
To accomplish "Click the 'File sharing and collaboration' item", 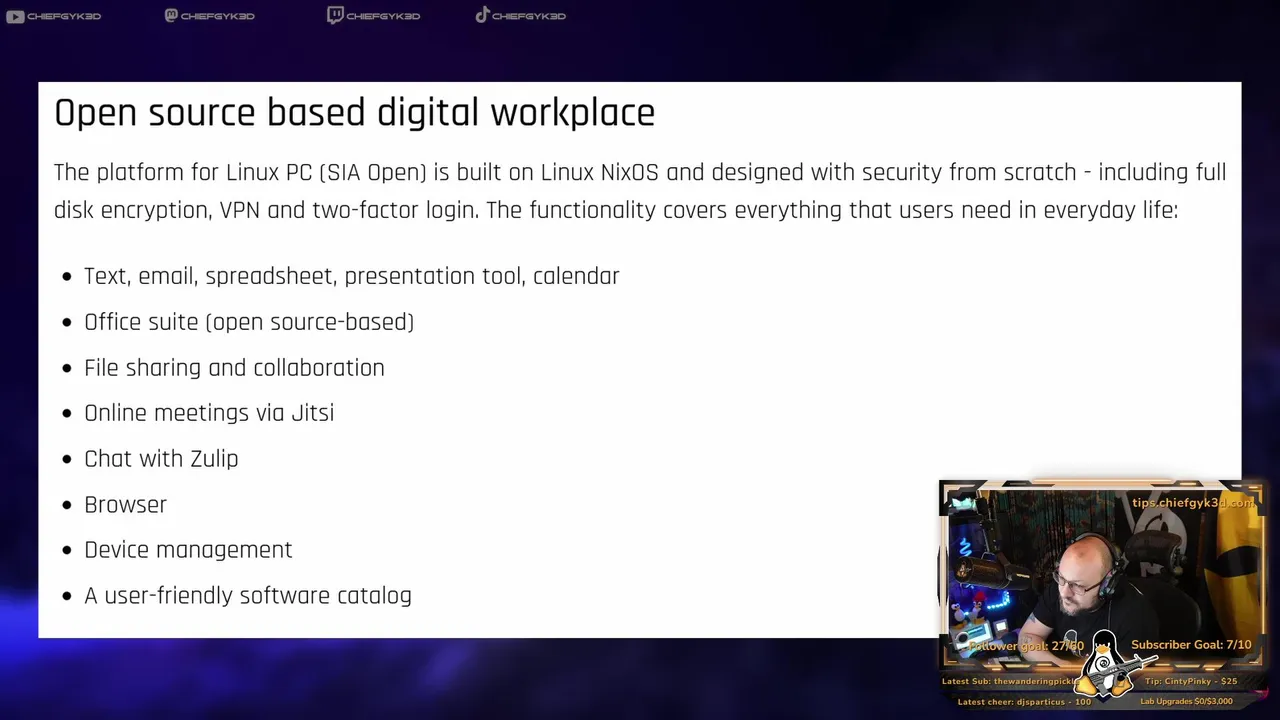I will 234,368.
